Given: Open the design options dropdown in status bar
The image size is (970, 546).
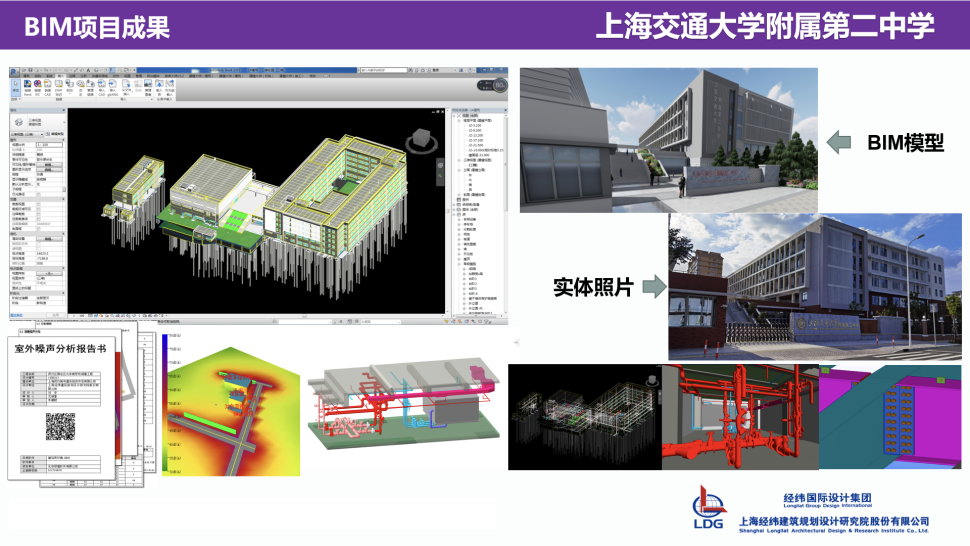Looking at the screenshot, I should click(380, 322).
